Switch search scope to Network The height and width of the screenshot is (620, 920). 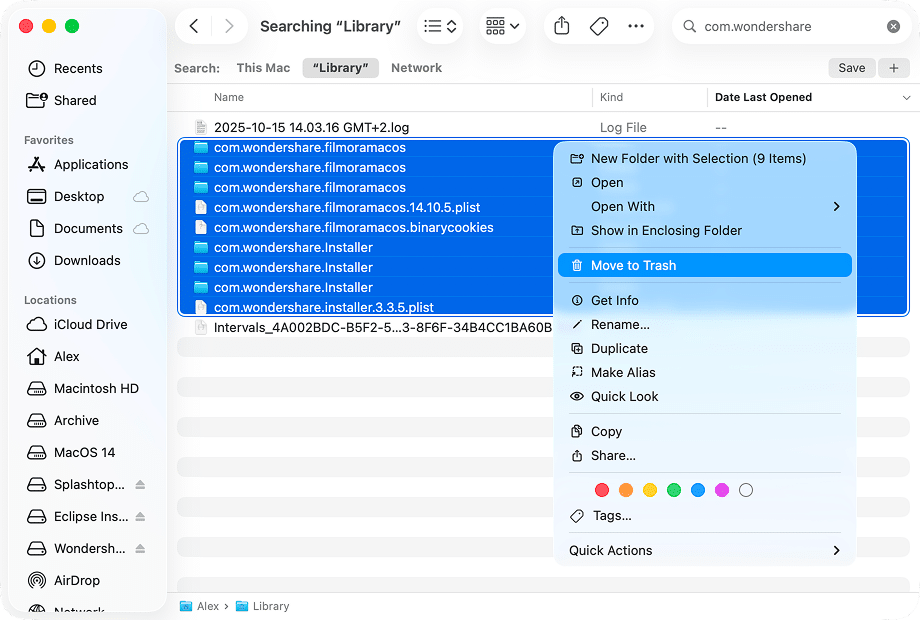point(416,67)
